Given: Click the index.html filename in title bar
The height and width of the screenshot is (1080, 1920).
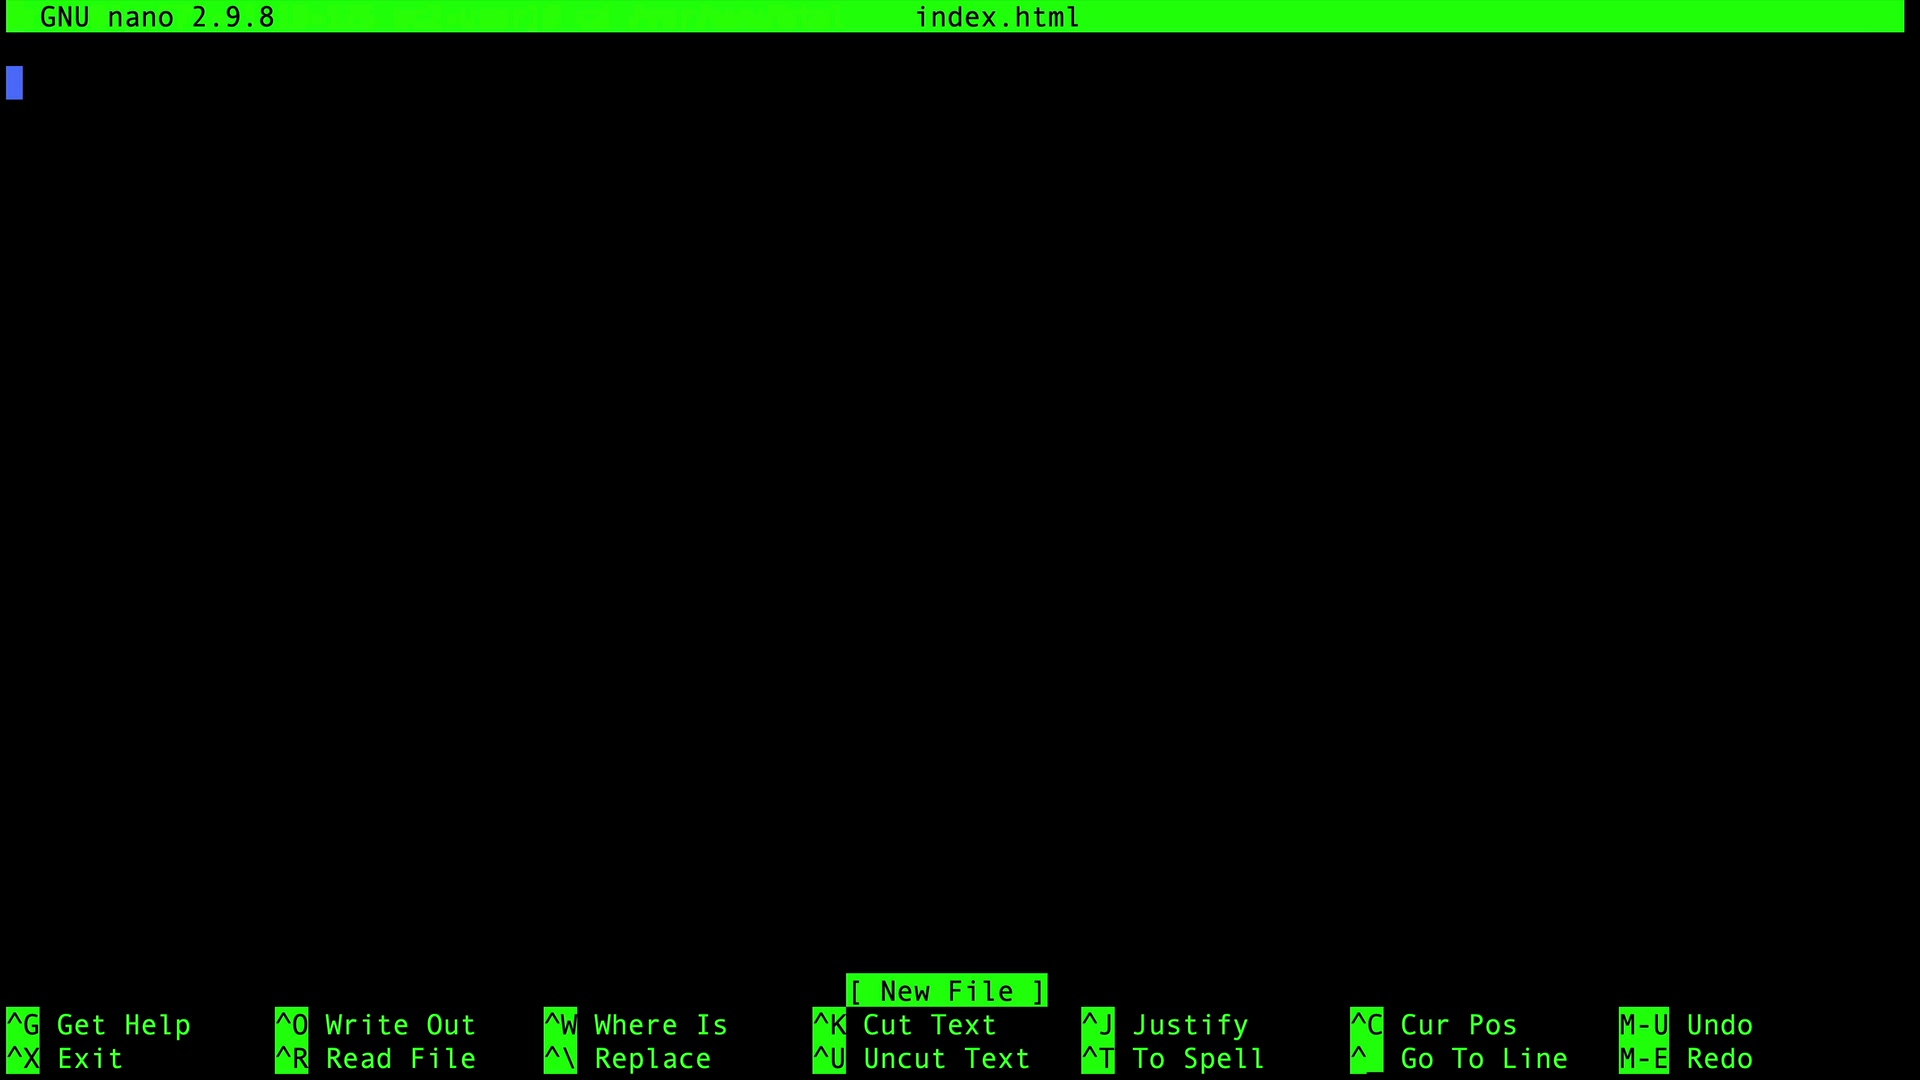Looking at the screenshot, I should (x=997, y=17).
